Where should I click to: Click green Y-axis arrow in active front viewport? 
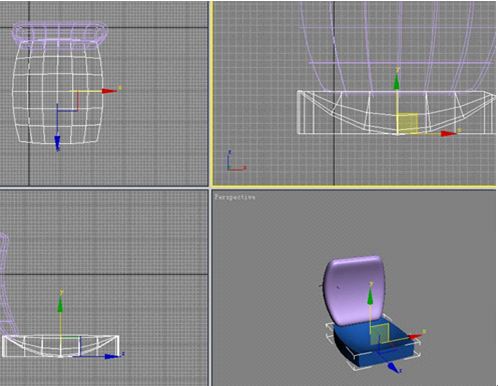tap(396, 82)
